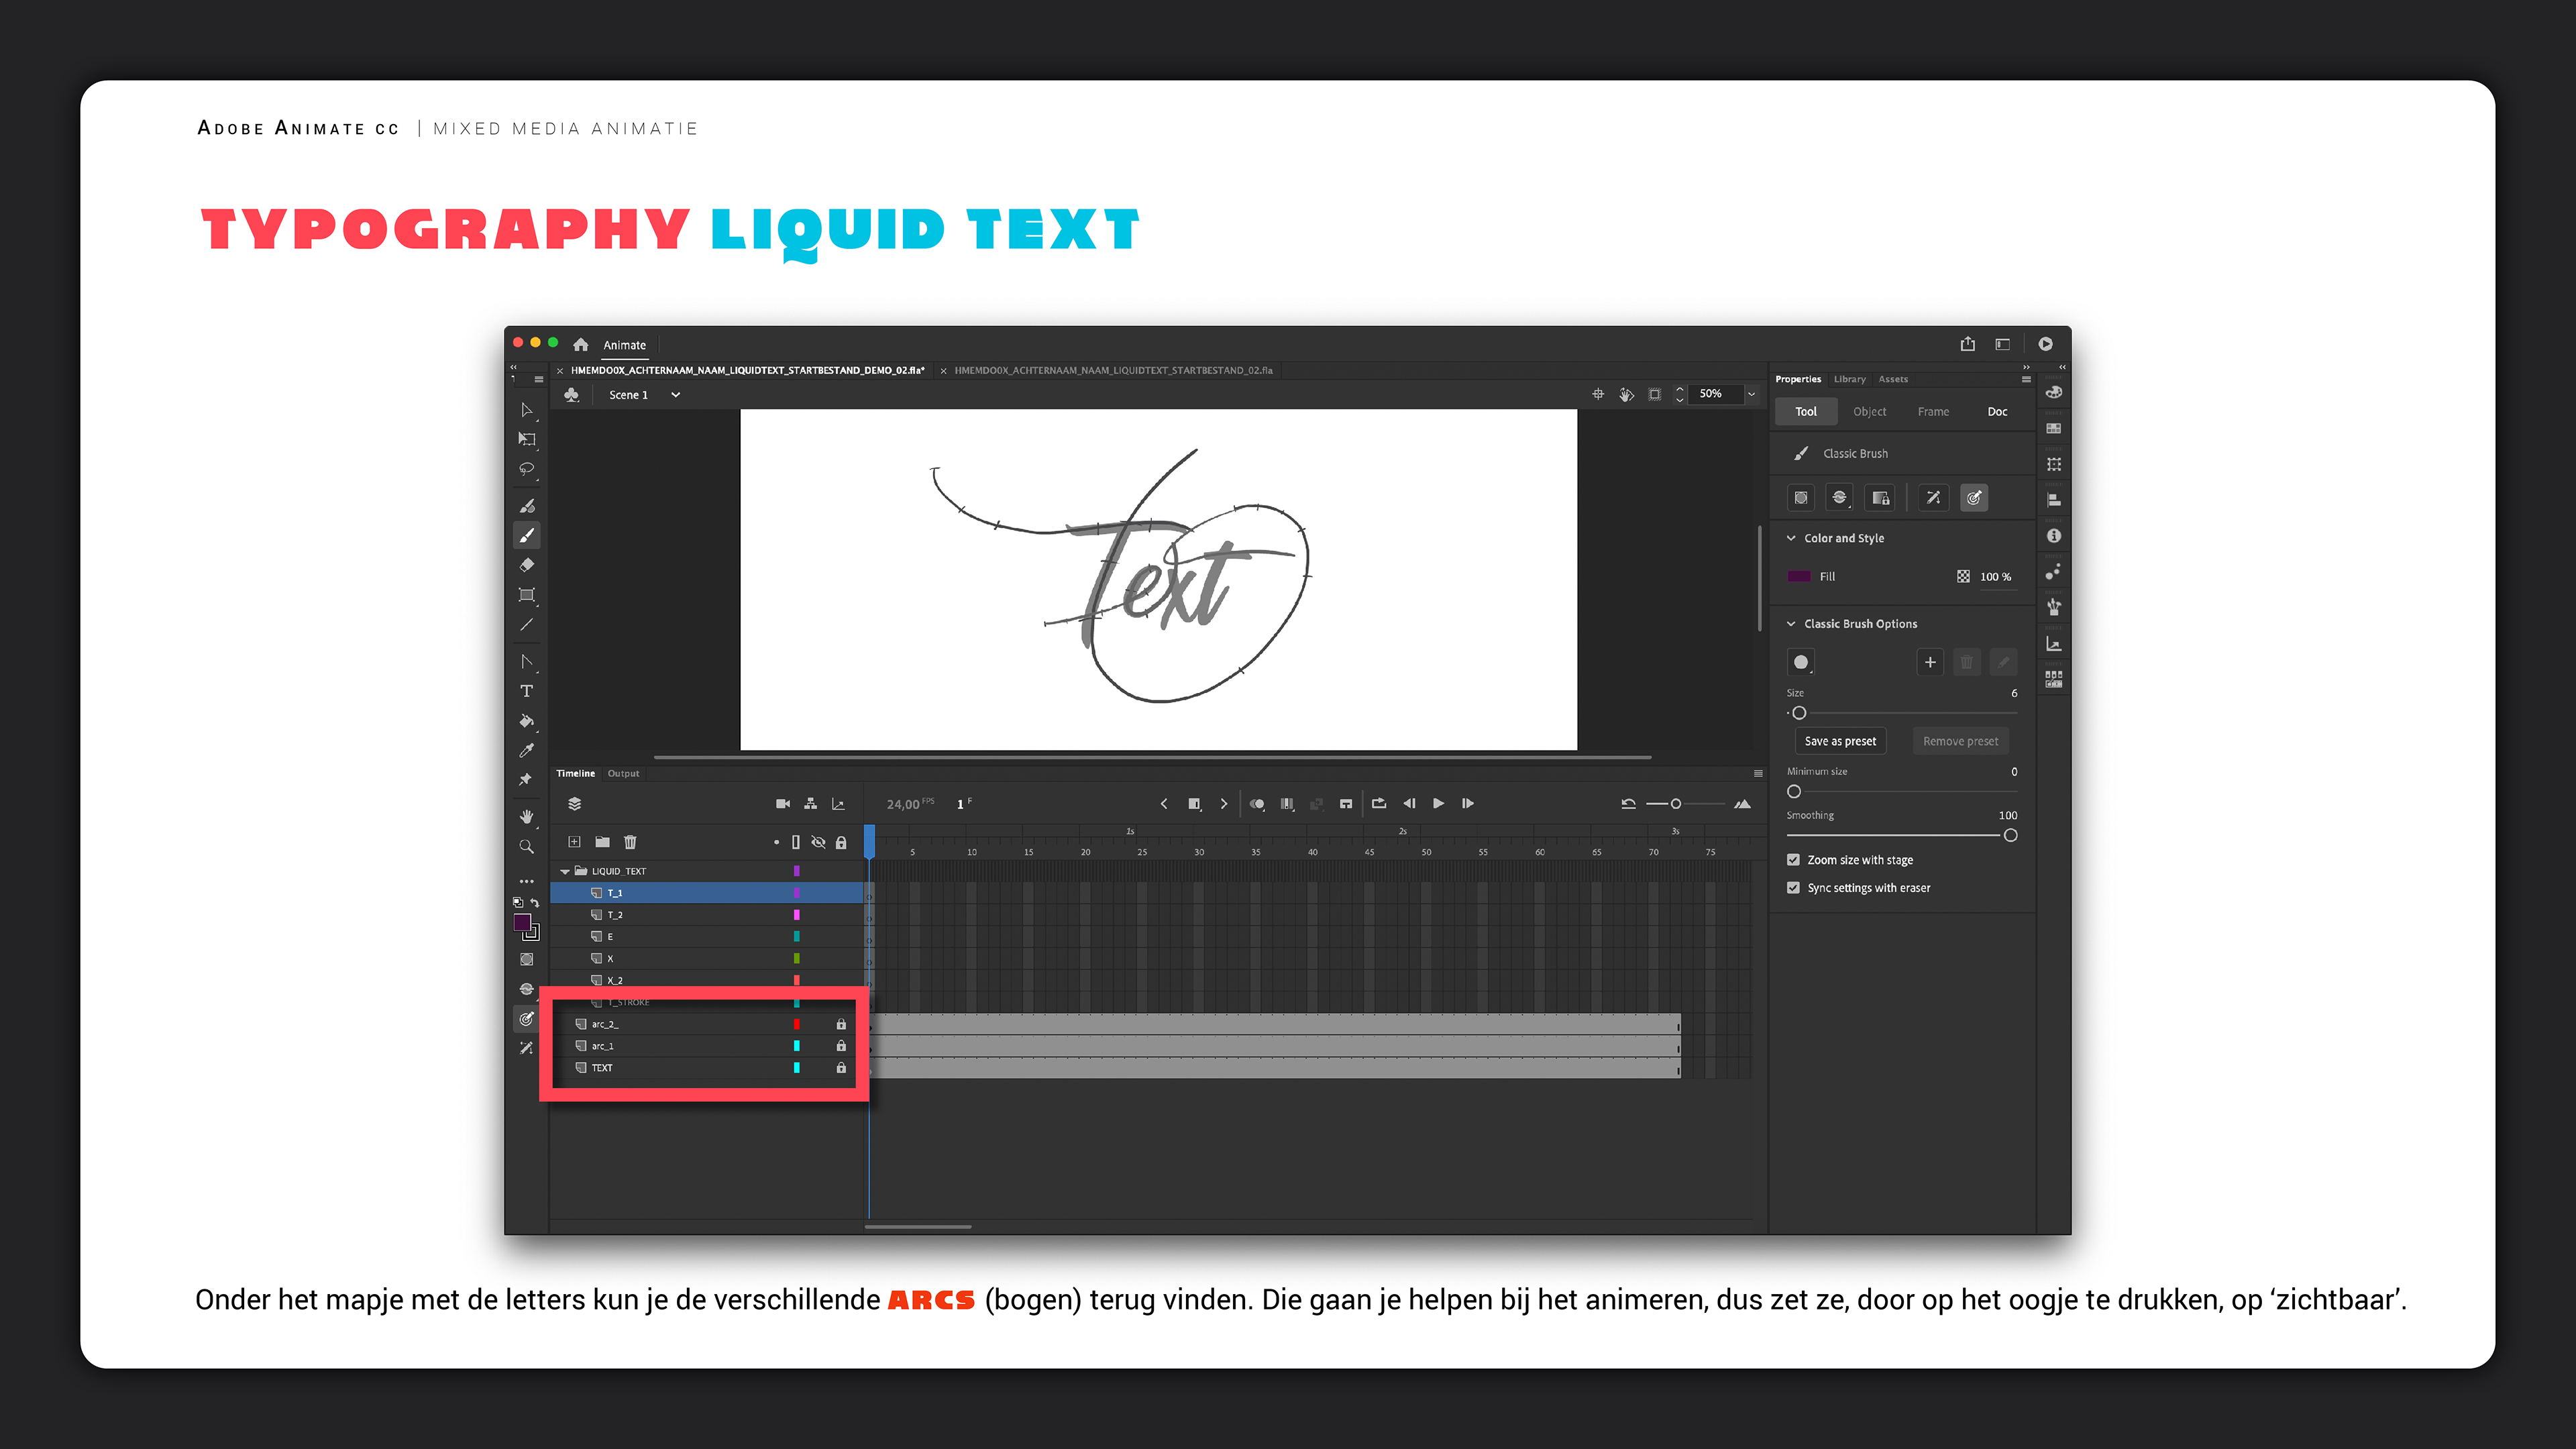Pick the Paint Bucket tool
This screenshot has width=2576, height=1449.
(x=526, y=721)
